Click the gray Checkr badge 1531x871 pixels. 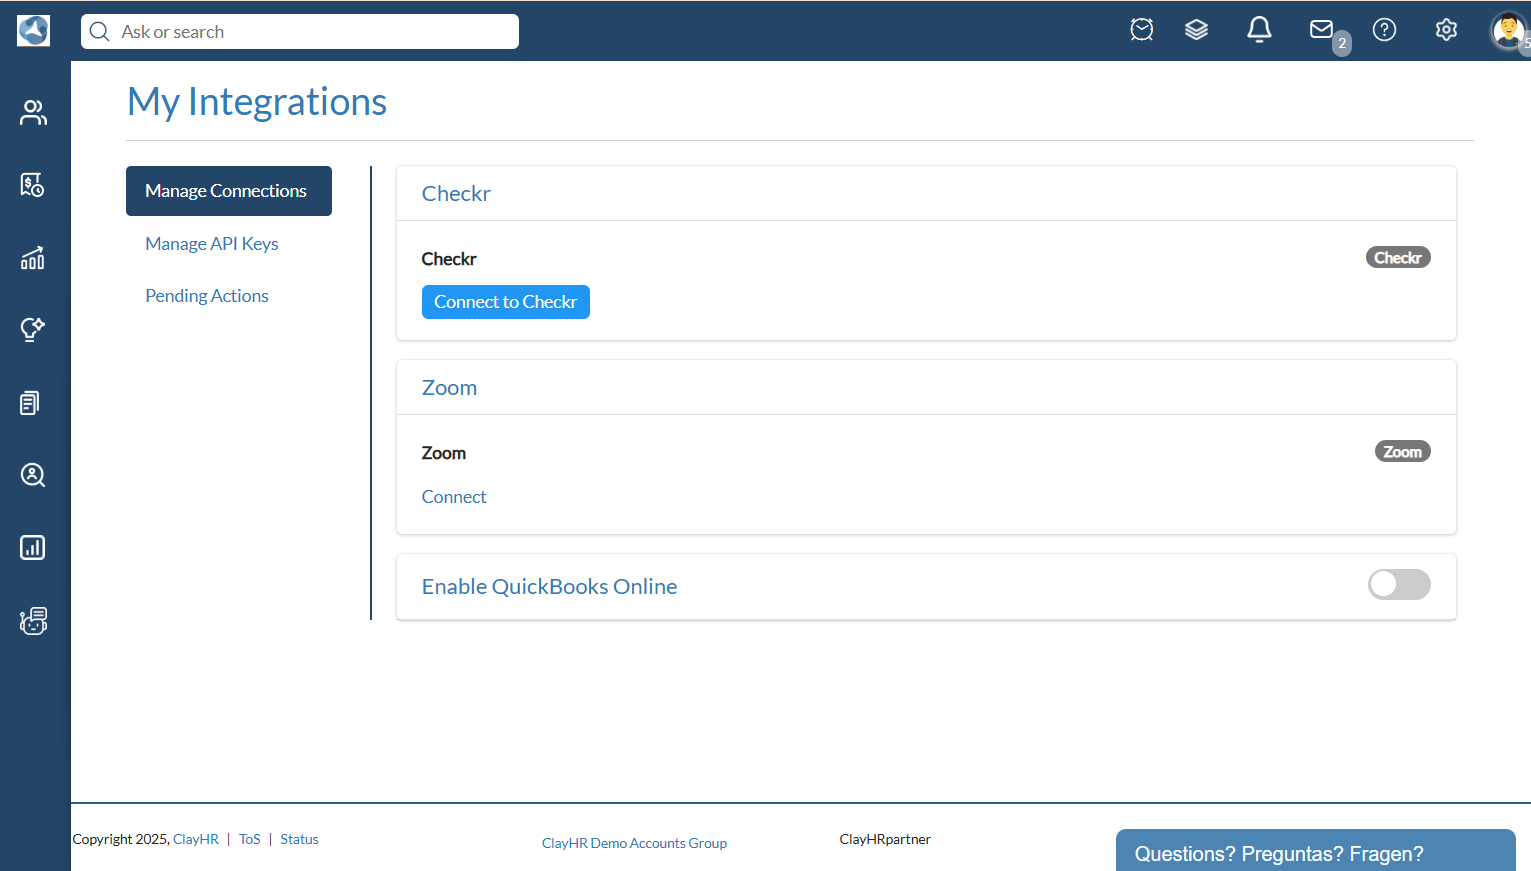(x=1398, y=258)
